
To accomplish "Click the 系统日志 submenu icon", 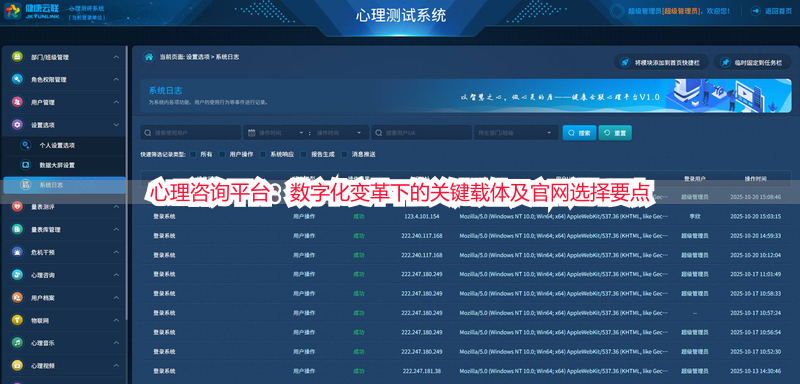I will coord(25,185).
